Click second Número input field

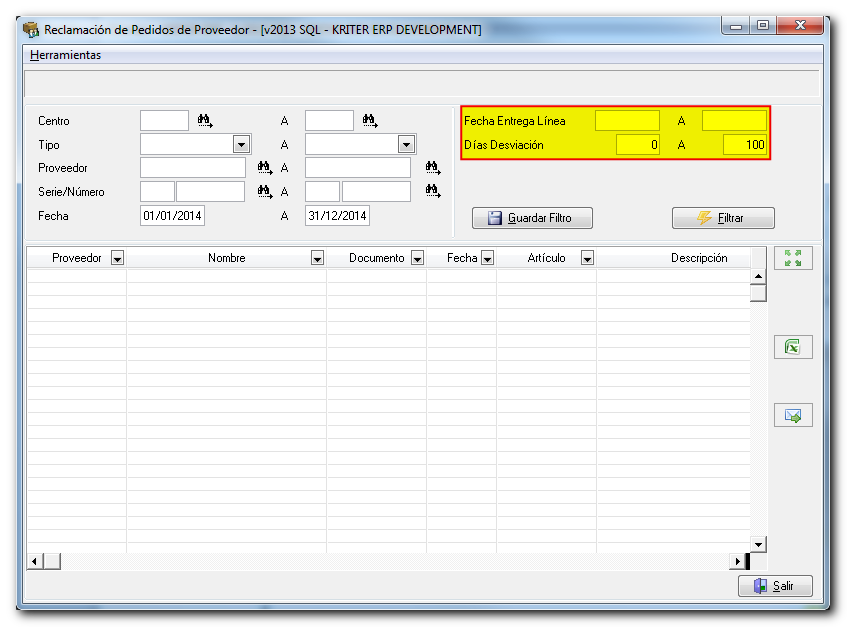pos(377,192)
